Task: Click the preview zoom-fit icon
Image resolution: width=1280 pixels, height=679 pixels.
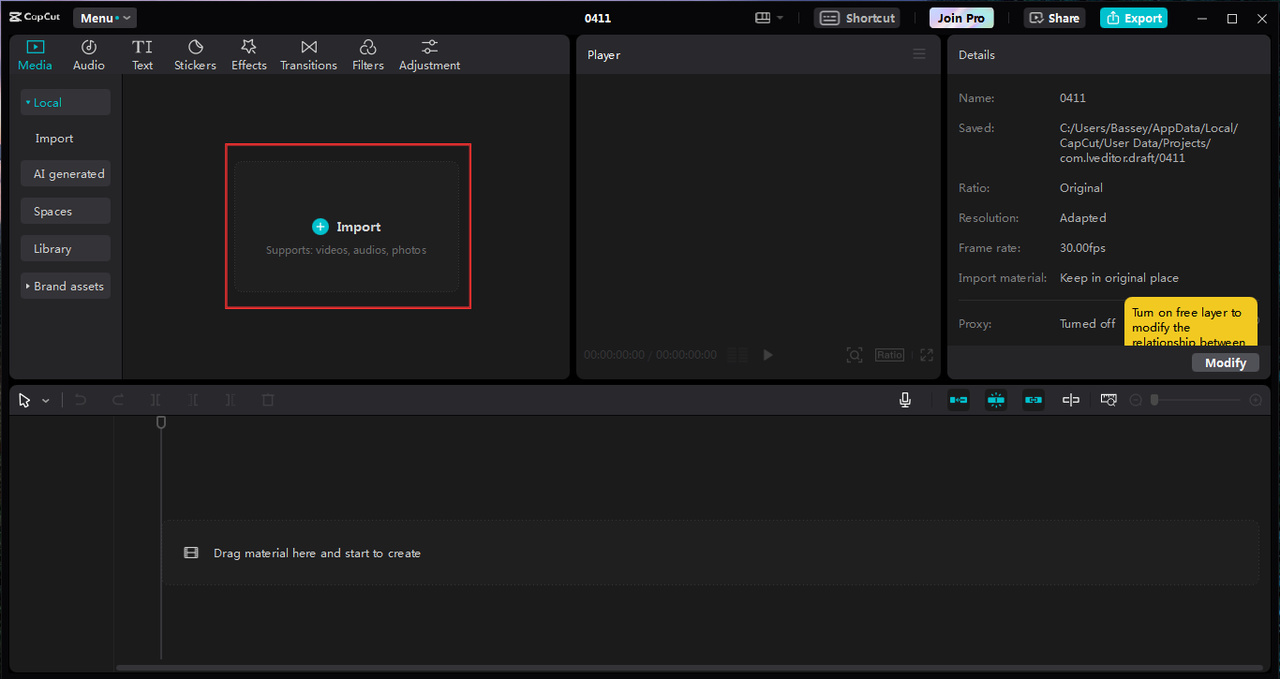Action: click(x=854, y=355)
